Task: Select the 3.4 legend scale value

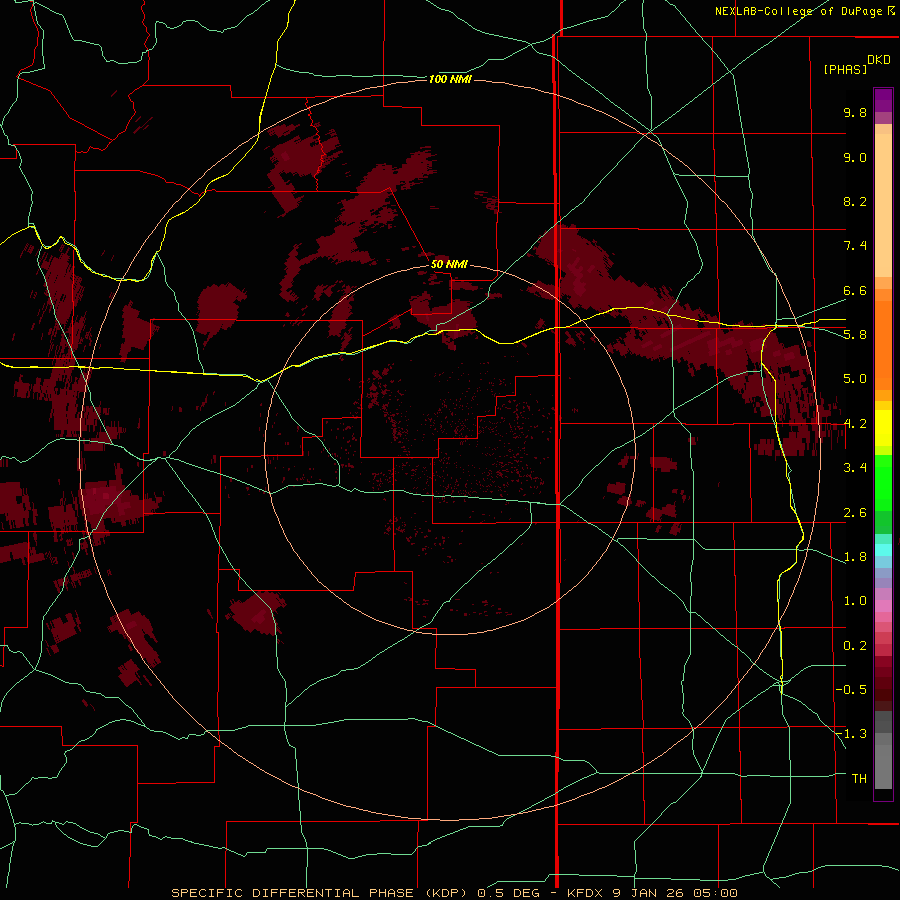Action: click(855, 467)
